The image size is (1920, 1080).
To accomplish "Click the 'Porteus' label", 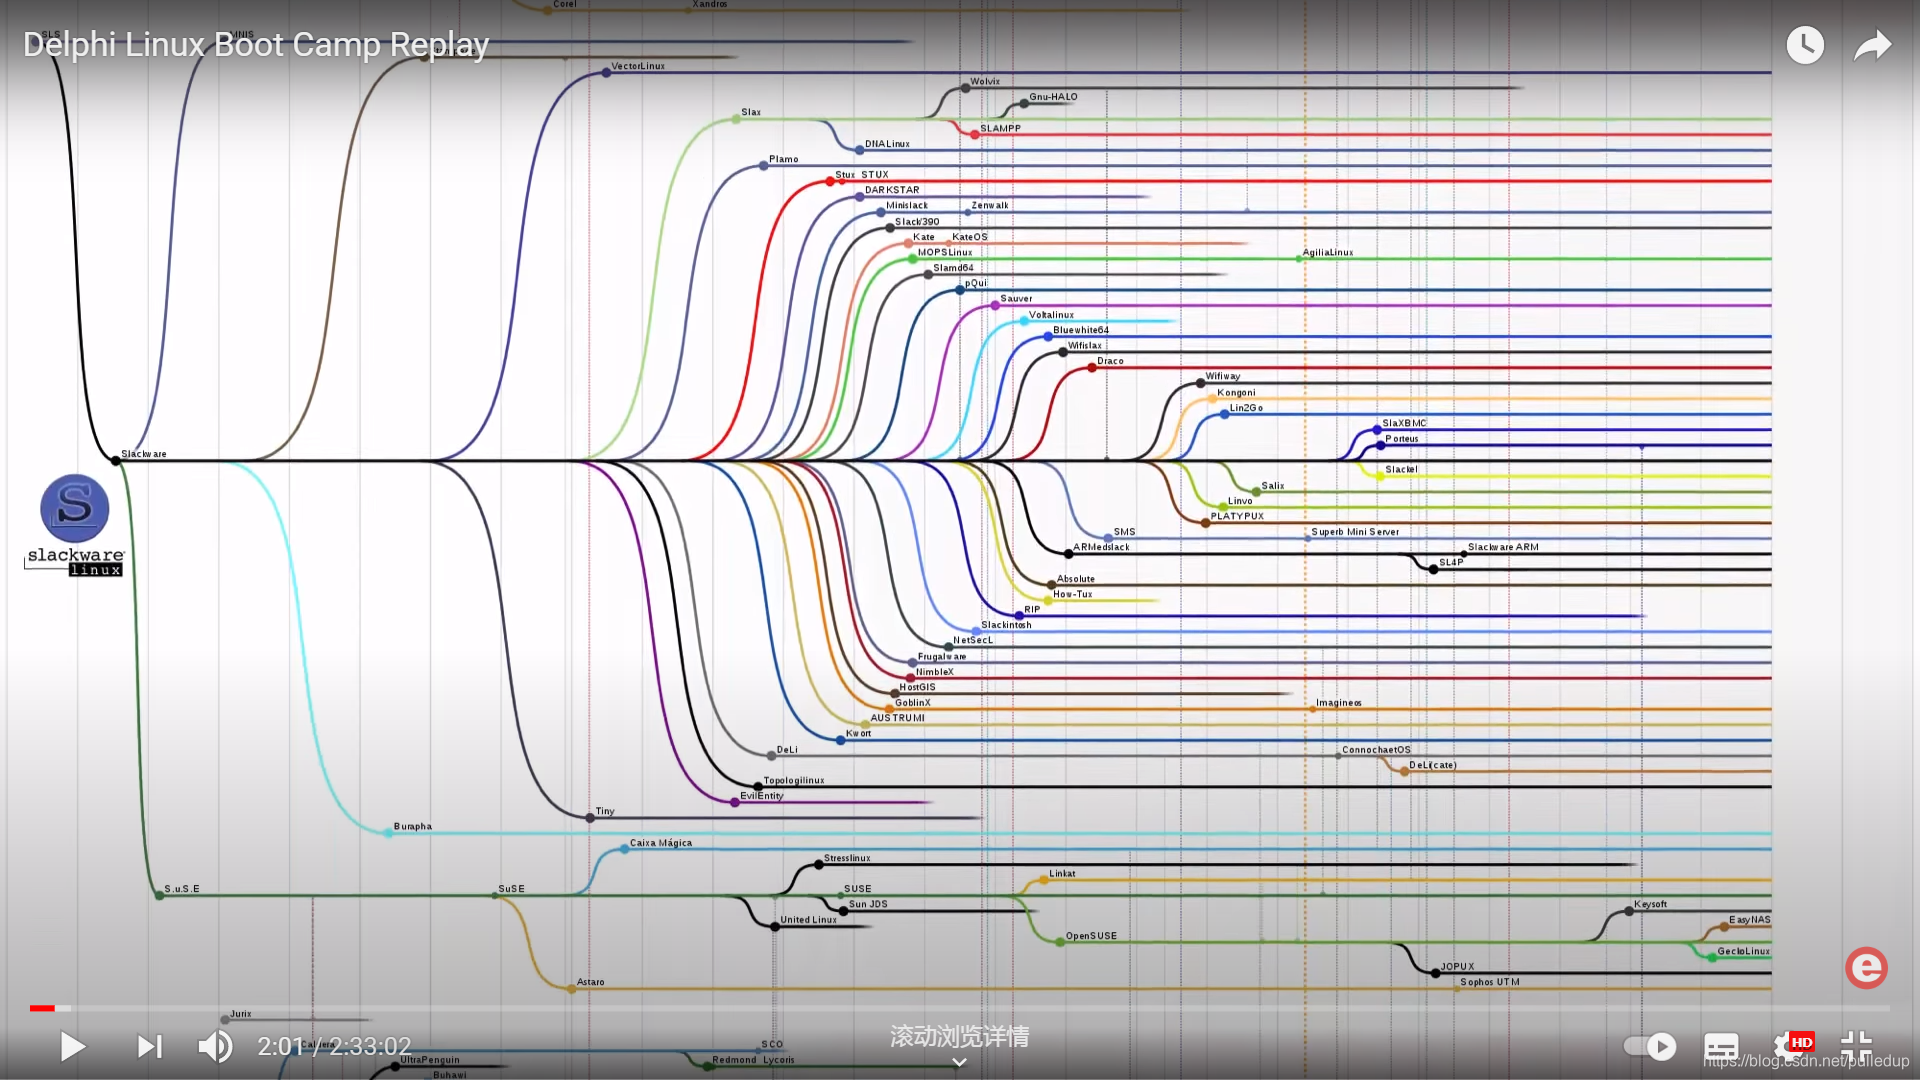I will pyautogui.click(x=1402, y=438).
